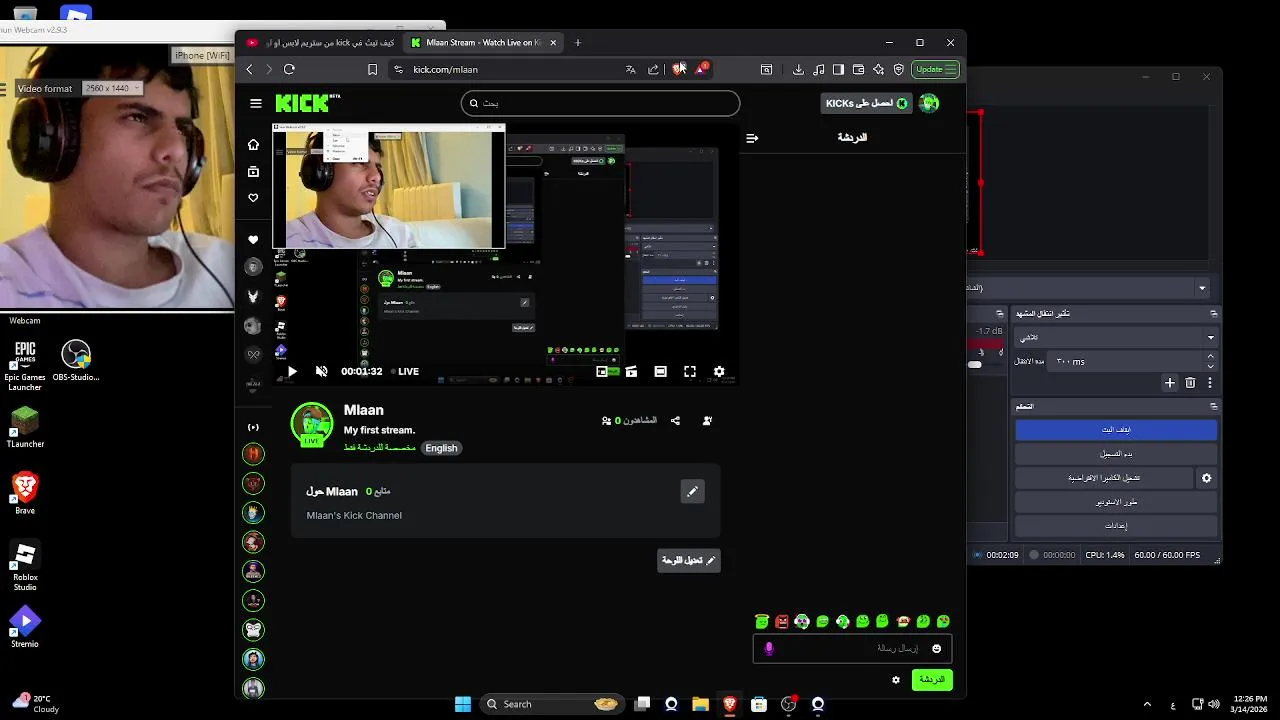Open Video format dropdown in webcam window

coord(113,88)
